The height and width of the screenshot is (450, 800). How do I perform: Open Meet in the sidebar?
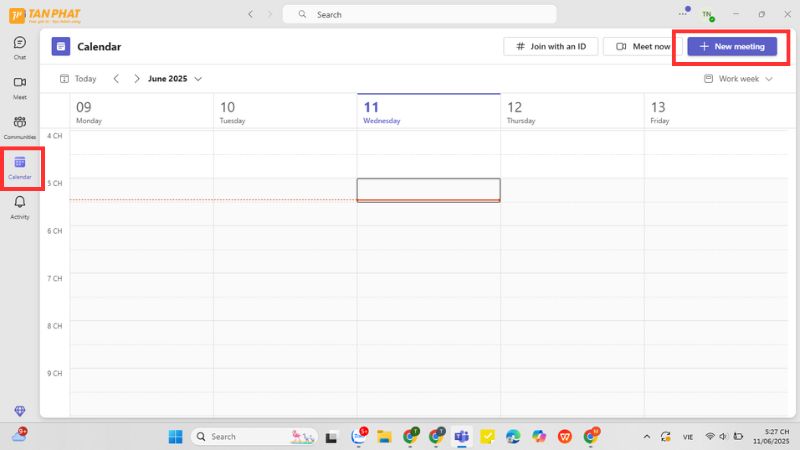[20, 88]
